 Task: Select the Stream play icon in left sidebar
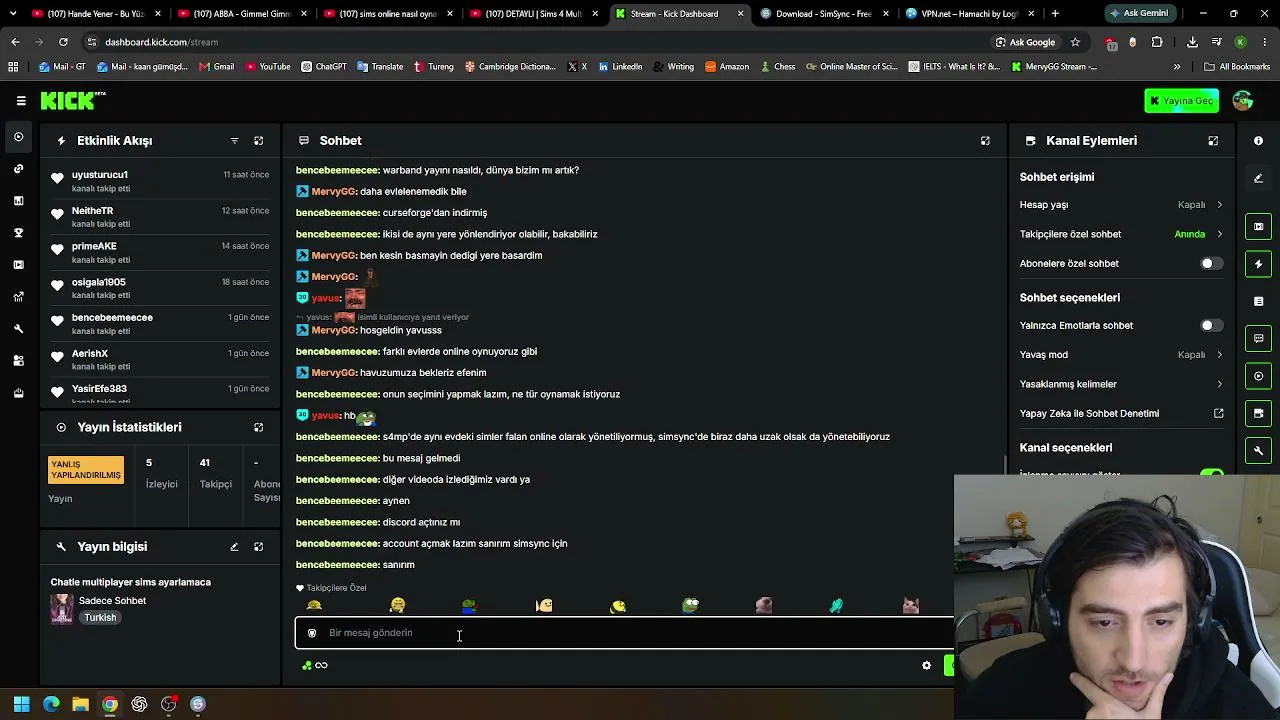pos(19,137)
